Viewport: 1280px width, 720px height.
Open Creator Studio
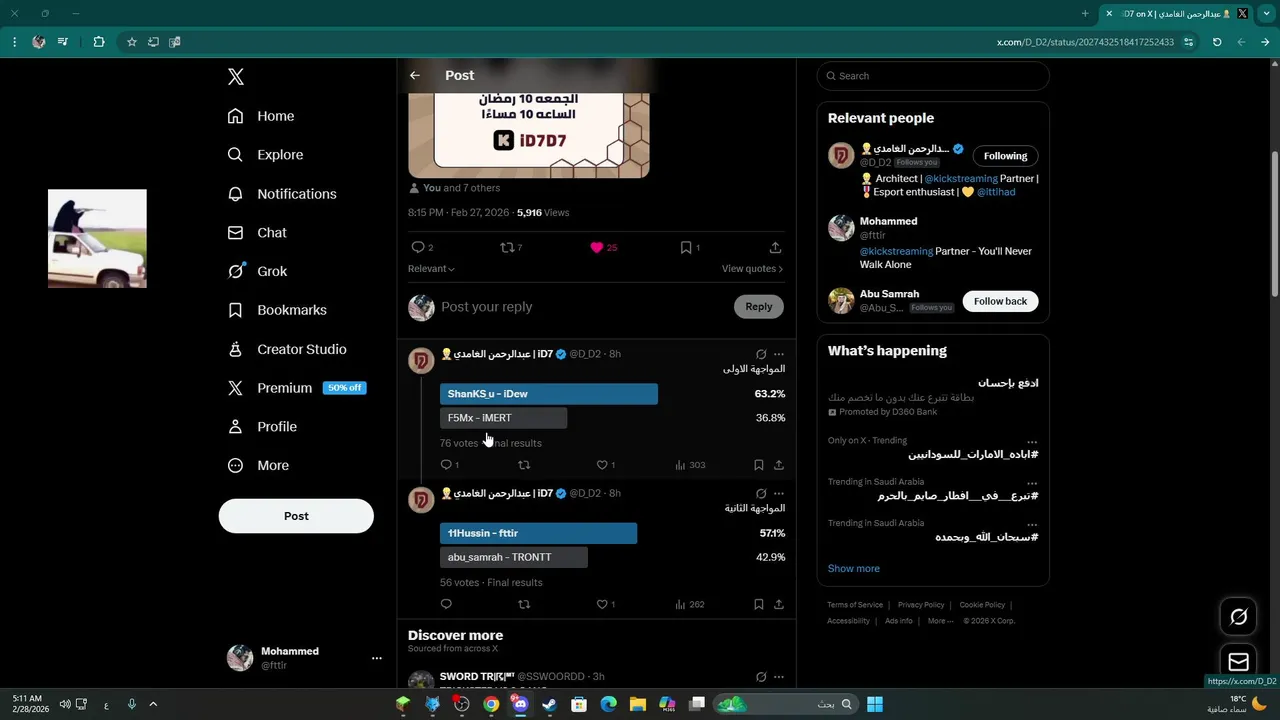[x=287, y=349]
